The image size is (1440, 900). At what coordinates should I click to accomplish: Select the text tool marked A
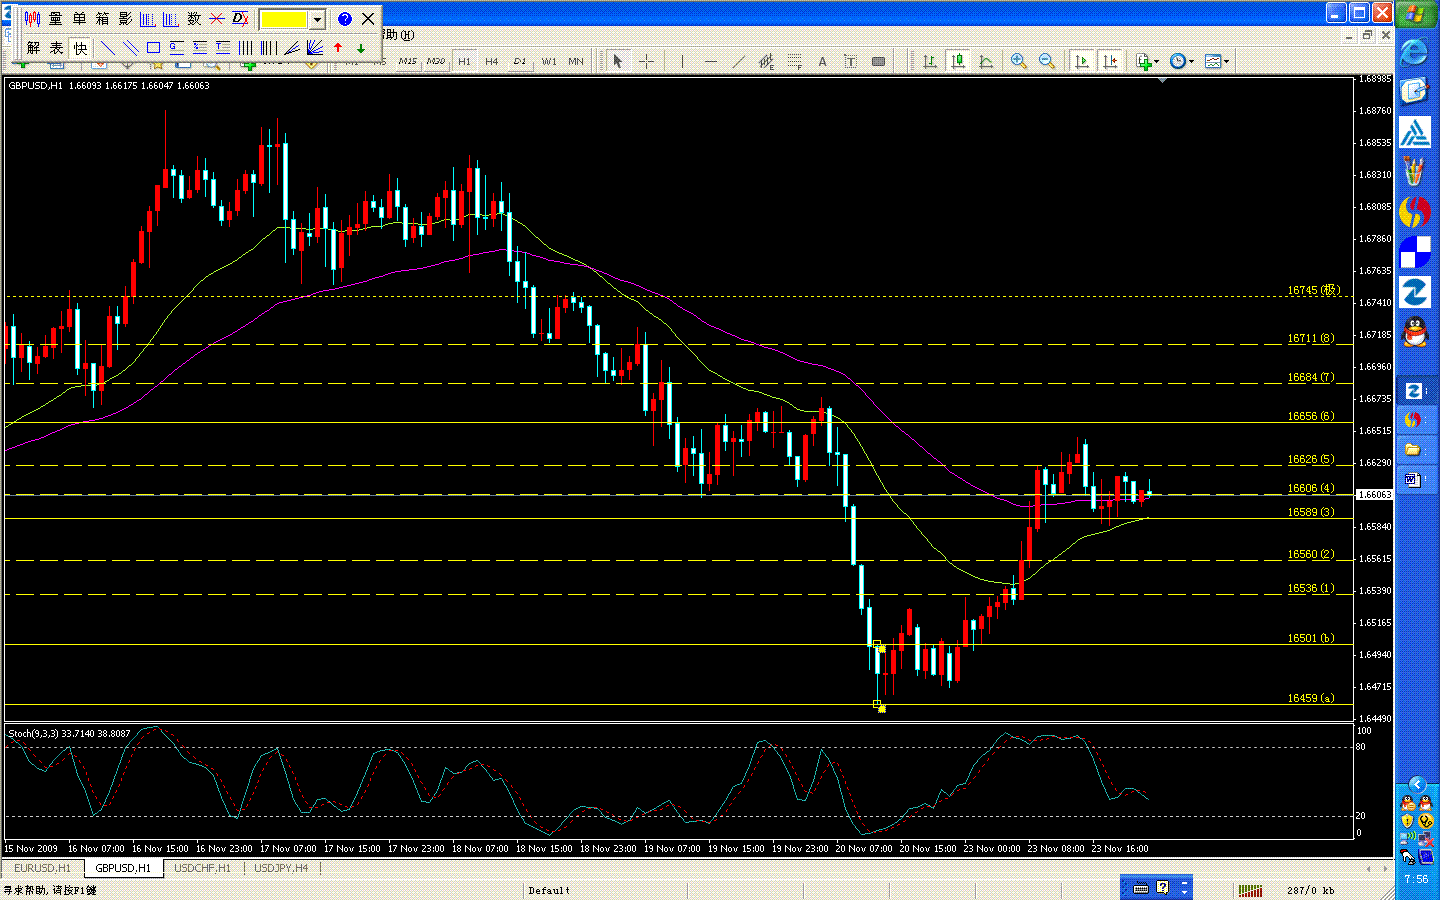tap(823, 62)
